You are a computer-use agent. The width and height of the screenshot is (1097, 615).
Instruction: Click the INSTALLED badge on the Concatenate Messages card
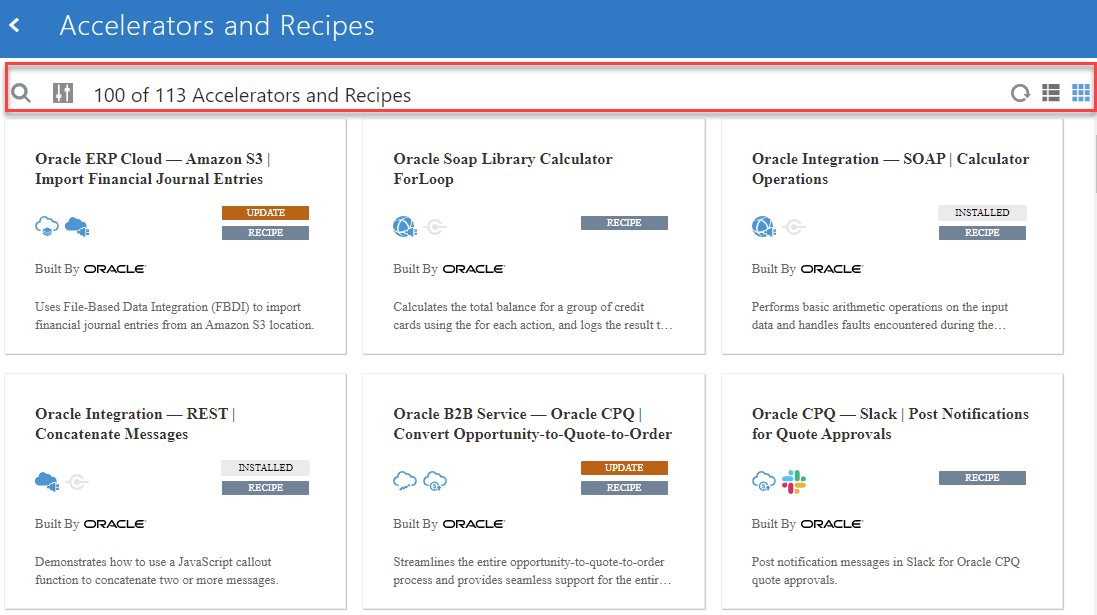[265, 467]
